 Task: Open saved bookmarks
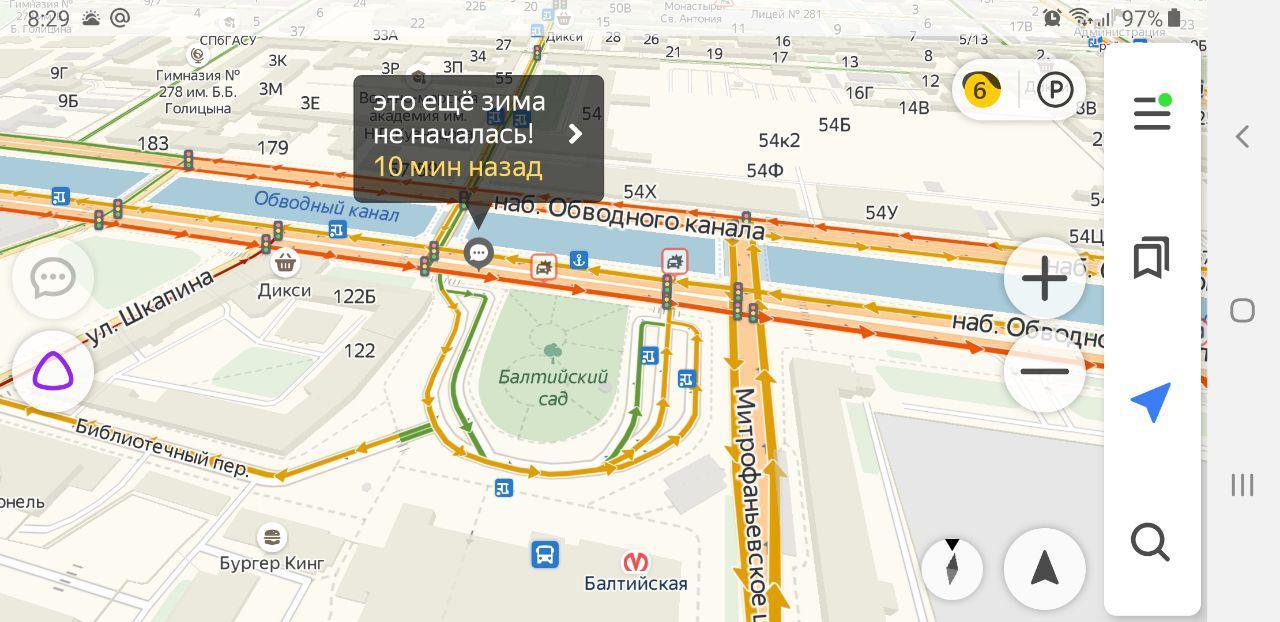pos(1152,257)
